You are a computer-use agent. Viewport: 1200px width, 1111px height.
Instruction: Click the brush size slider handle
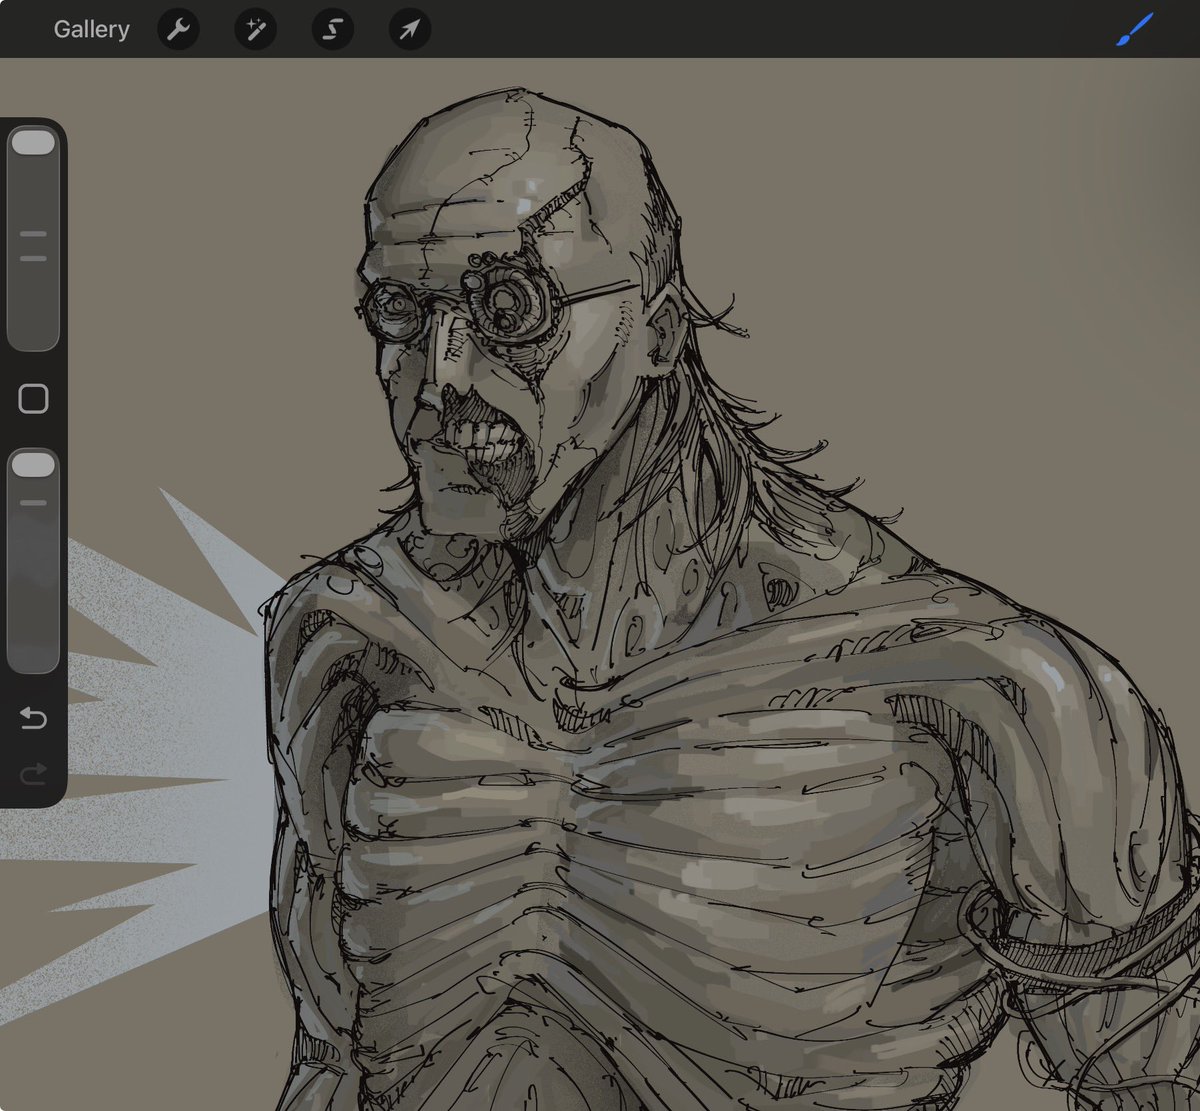pos(33,141)
